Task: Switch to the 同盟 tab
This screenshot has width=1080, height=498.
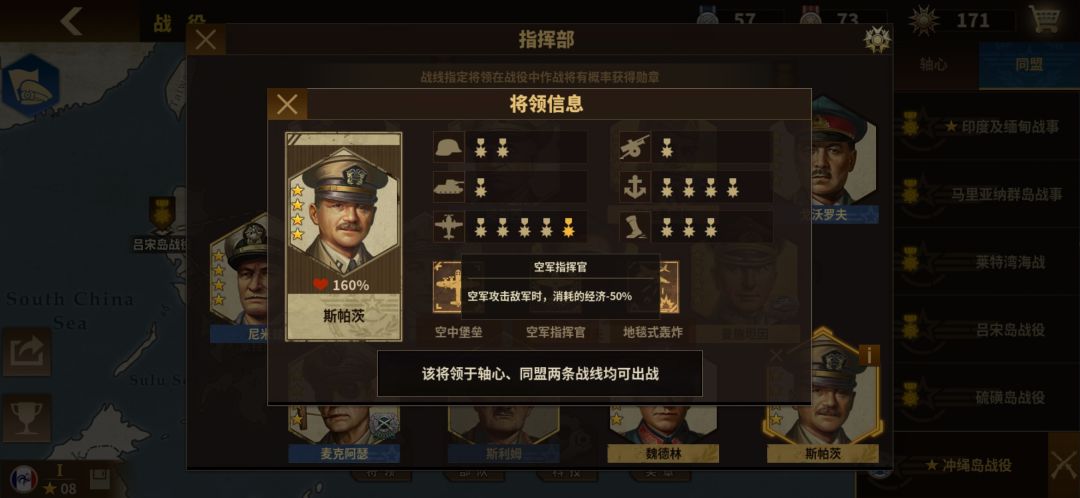Action: click(1029, 65)
